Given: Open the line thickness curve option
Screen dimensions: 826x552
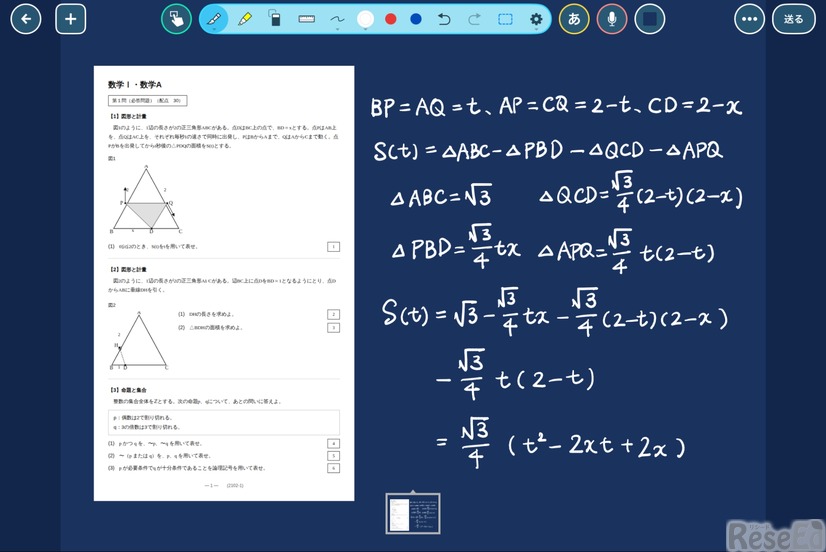Looking at the screenshot, I should click(337, 20).
